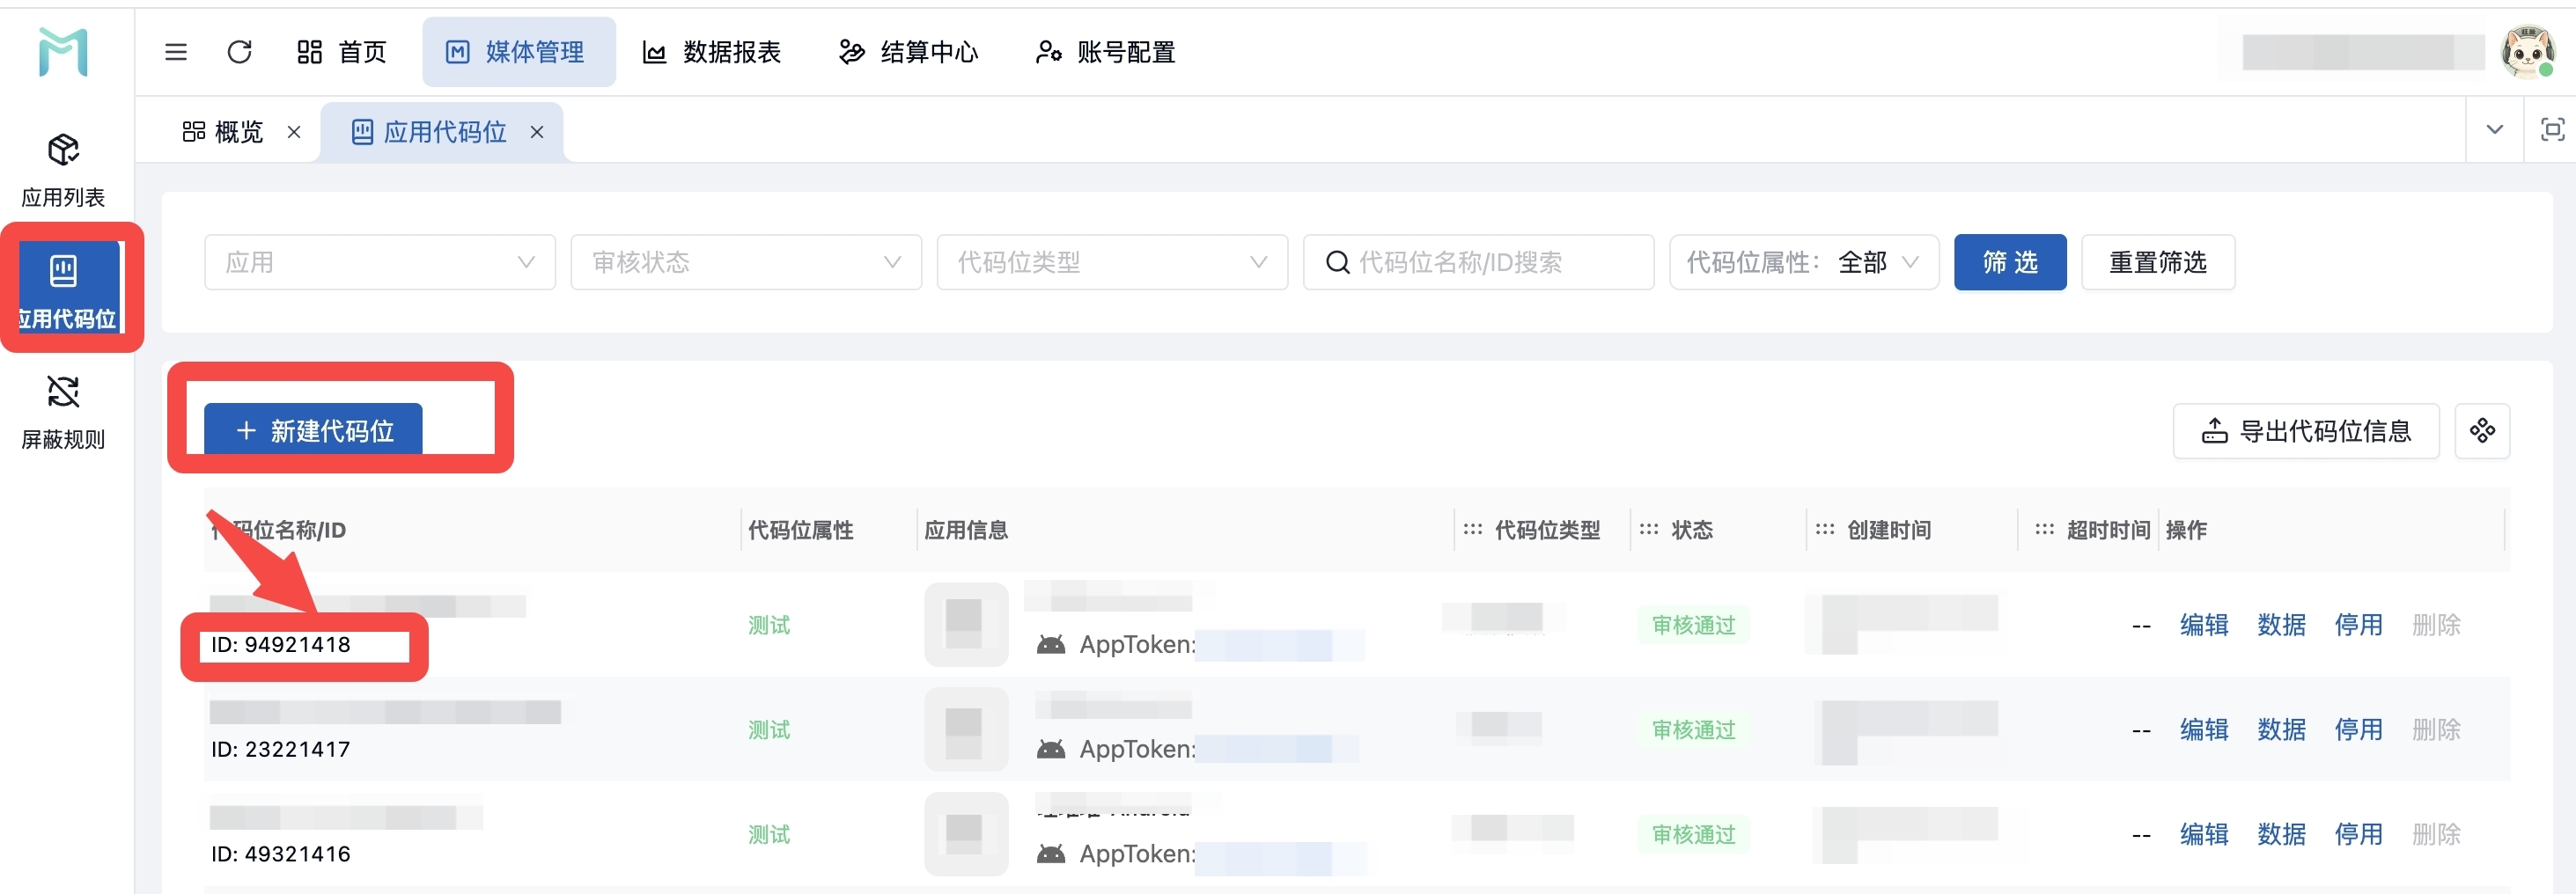Open the 代码位类型 dropdown

1112,262
